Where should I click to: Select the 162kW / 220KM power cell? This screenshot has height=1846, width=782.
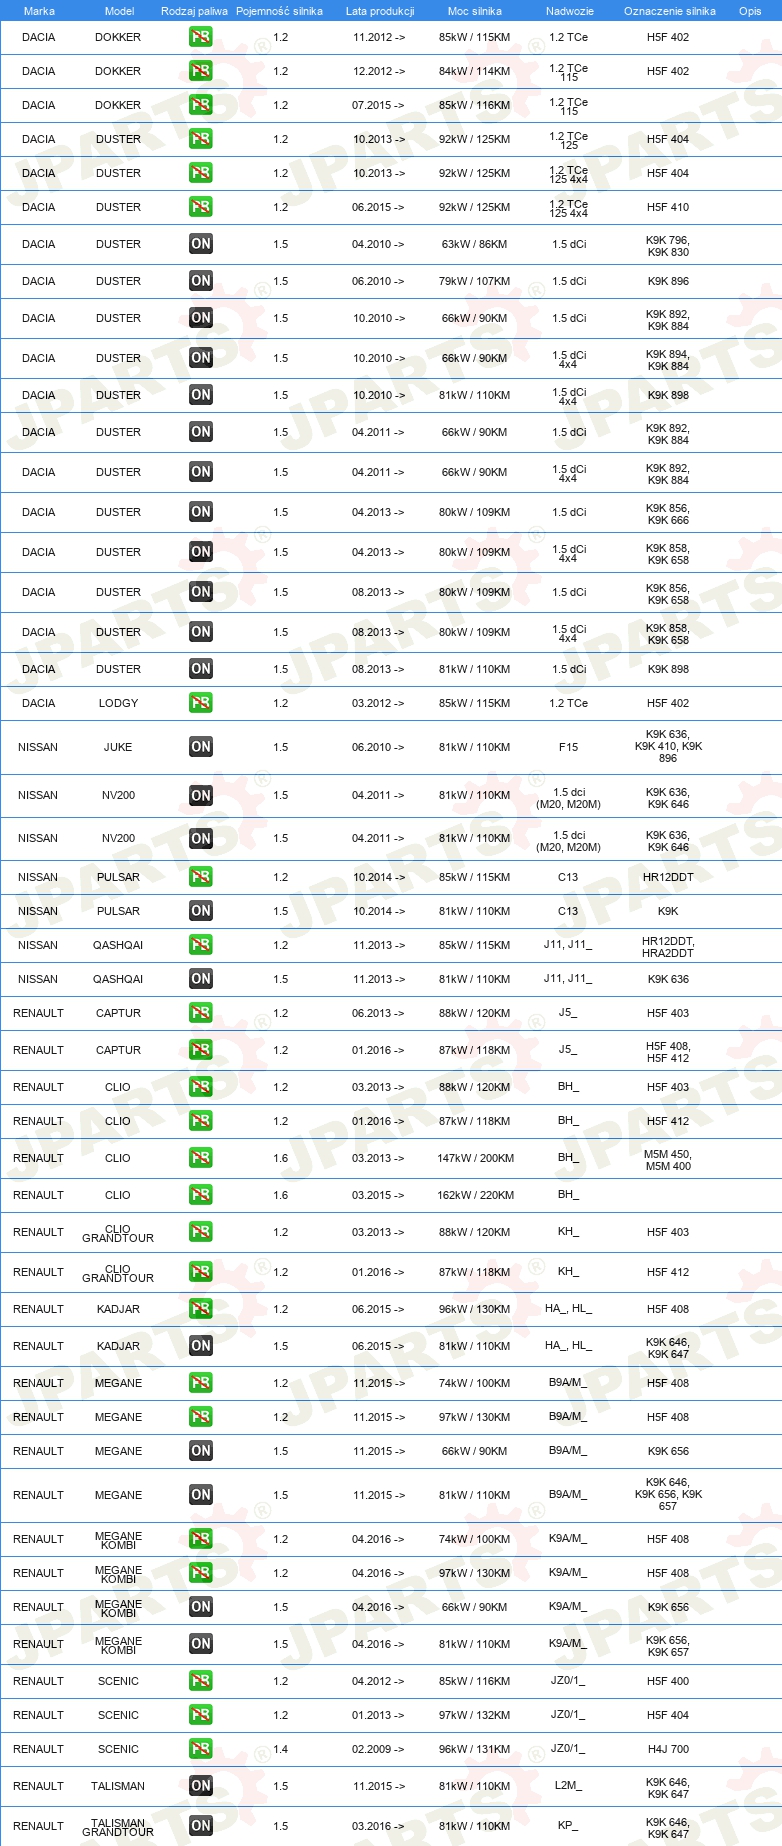[475, 1195]
